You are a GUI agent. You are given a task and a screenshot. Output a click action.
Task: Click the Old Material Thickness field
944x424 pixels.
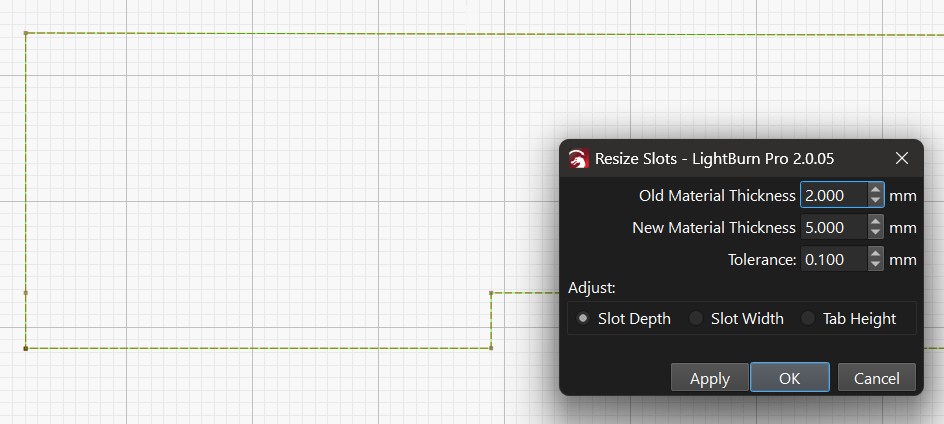coord(833,196)
